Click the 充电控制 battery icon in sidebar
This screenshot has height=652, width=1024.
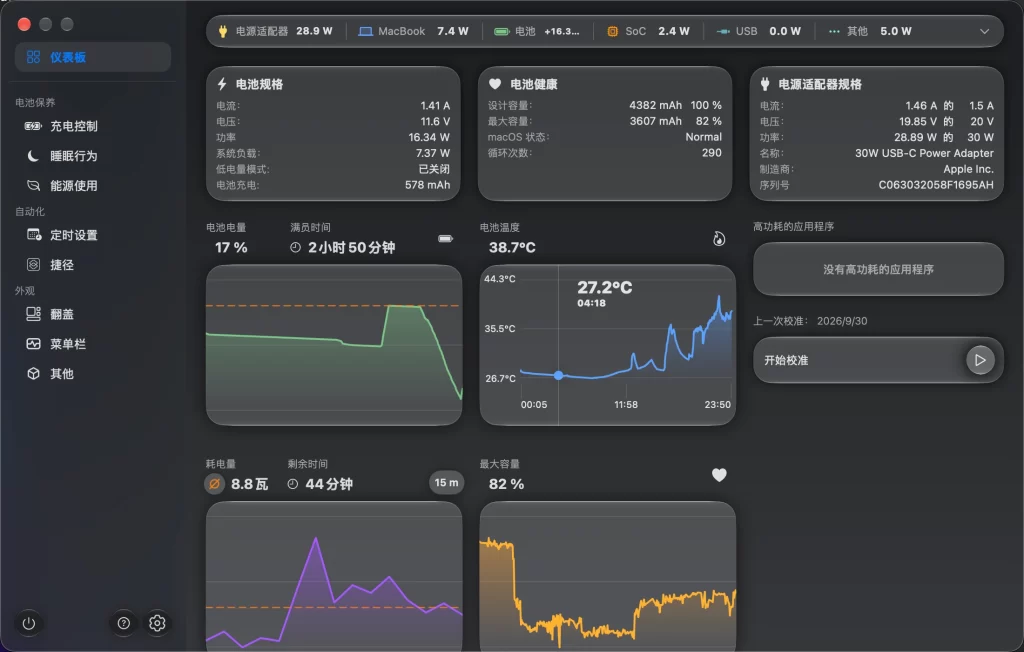tap(33, 126)
